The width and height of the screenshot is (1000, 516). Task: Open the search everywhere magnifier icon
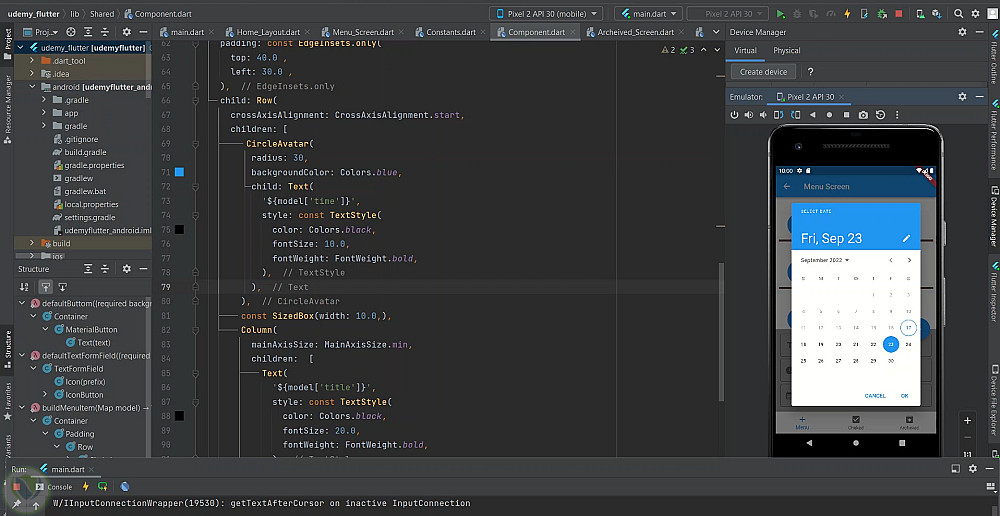[x=959, y=14]
